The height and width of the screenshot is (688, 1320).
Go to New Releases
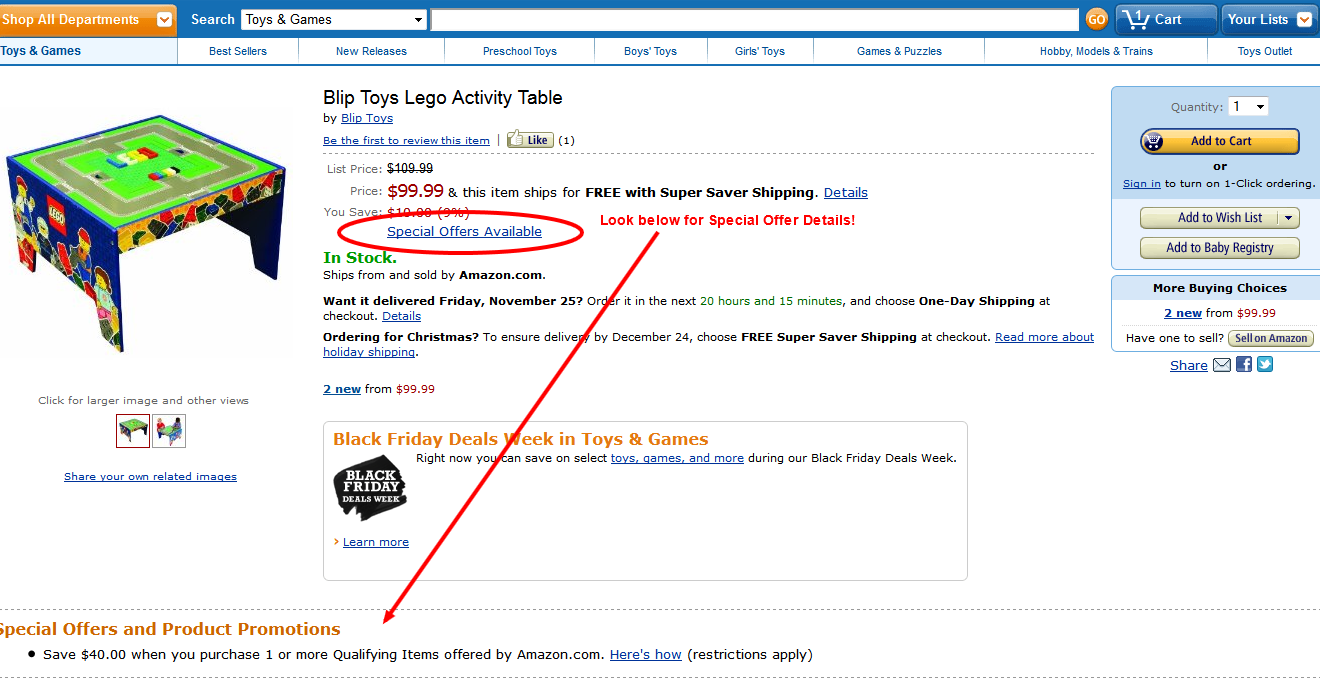pos(371,51)
